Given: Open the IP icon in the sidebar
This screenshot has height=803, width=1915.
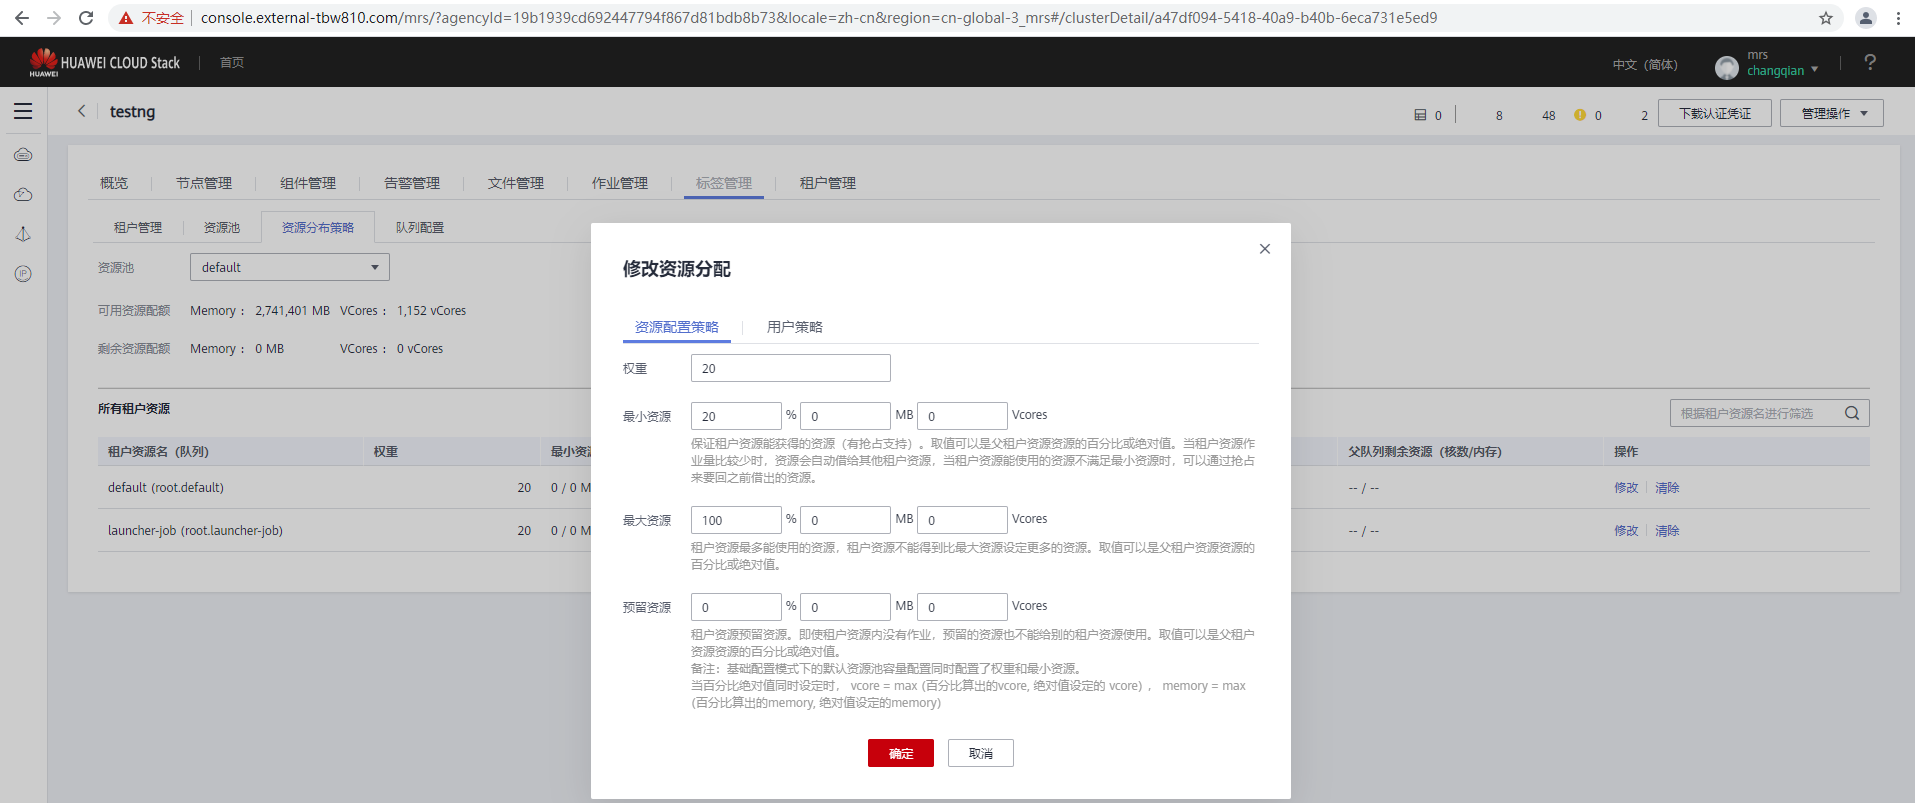Looking at the screenshot, I should (23, 274).
